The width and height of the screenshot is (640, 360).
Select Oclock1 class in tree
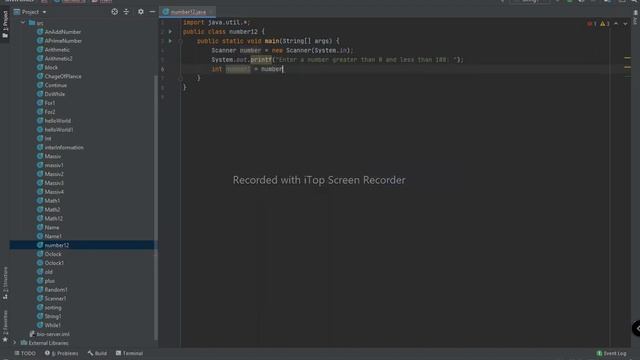pyautogui.click(x=51, y=263)
